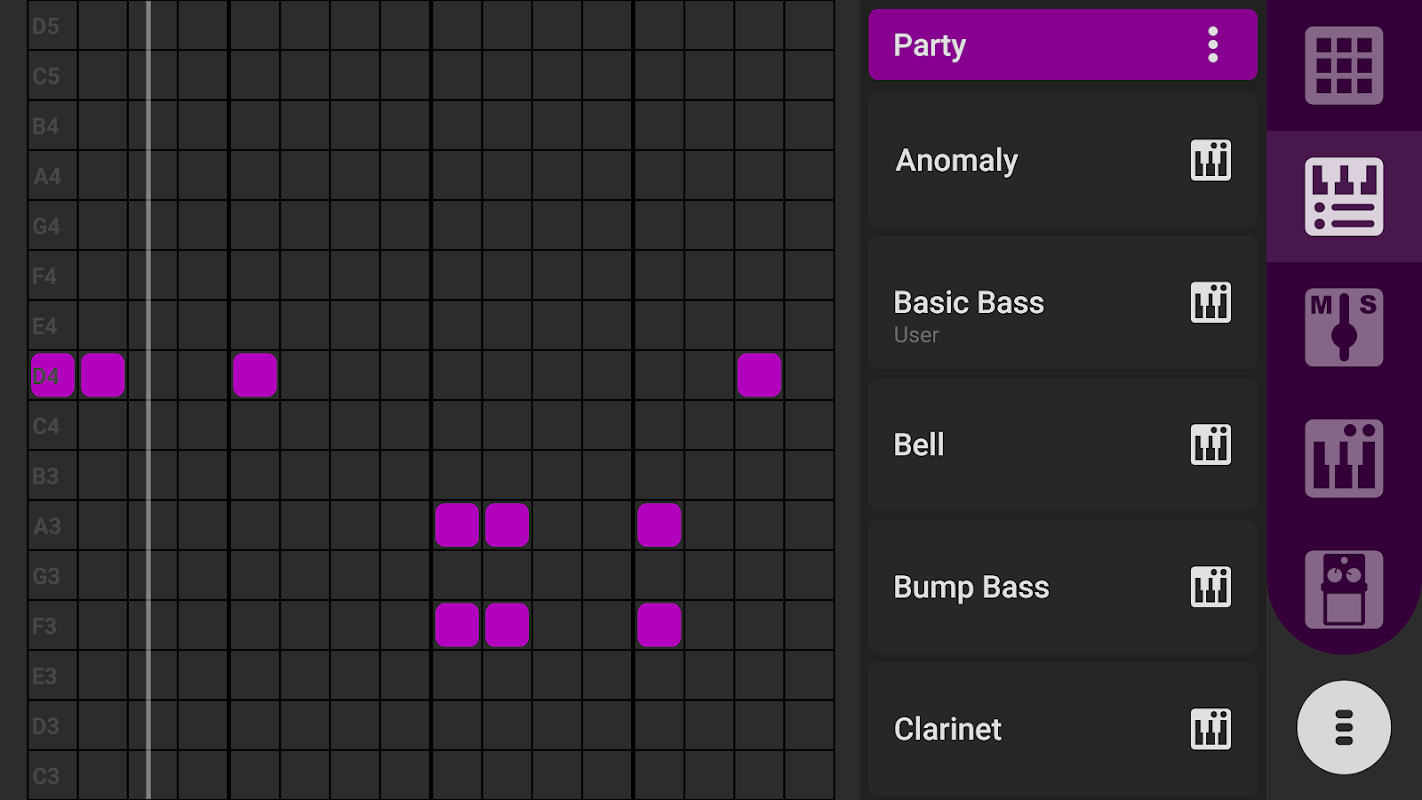Open the Party three-dot options menu
The height and width of the screenshot is (800, 1422).
(1212, 45)
